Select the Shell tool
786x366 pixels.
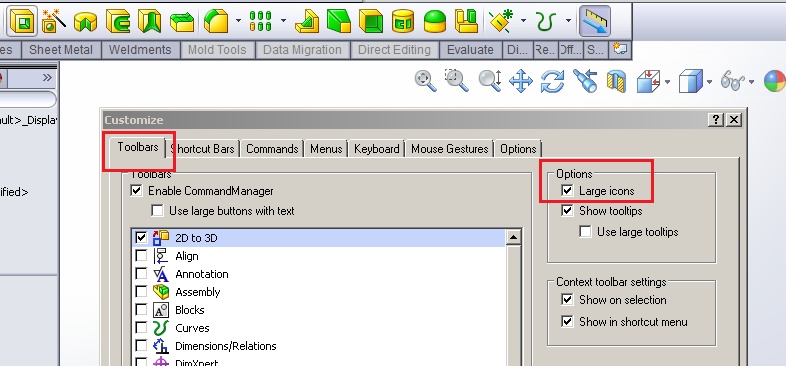pyautogui.click(x=370, y=22)
